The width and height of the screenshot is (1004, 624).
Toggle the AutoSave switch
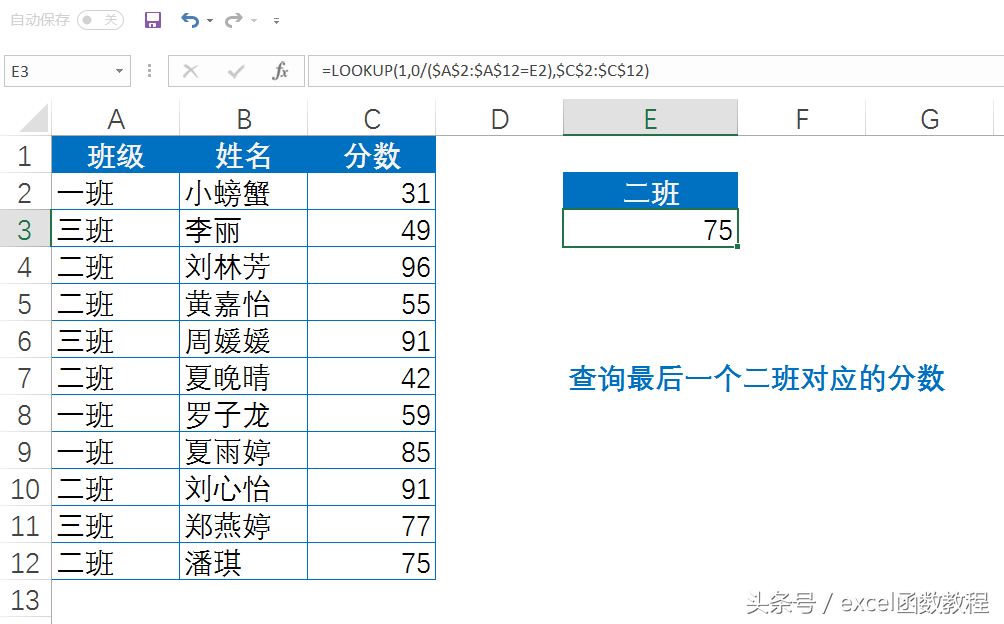101,20
